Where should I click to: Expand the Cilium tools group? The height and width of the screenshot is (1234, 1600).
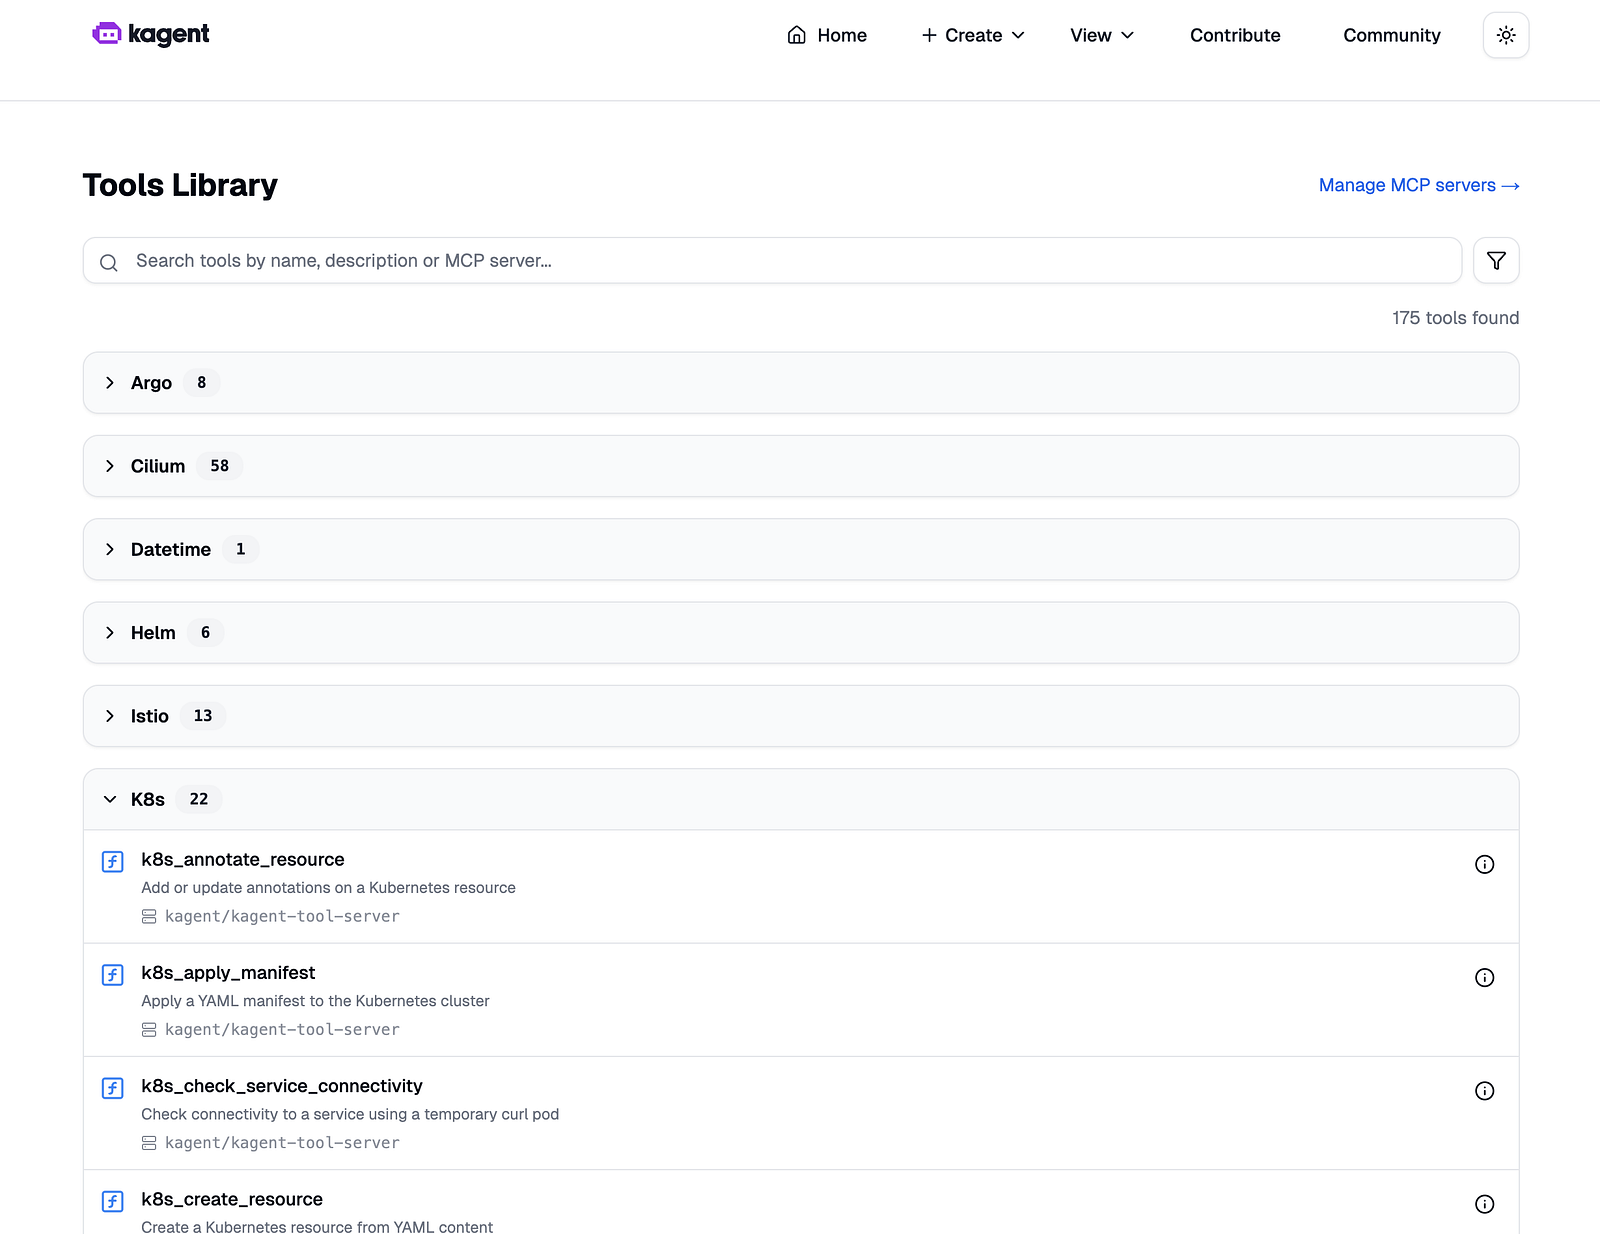click(x=801, y=466)
